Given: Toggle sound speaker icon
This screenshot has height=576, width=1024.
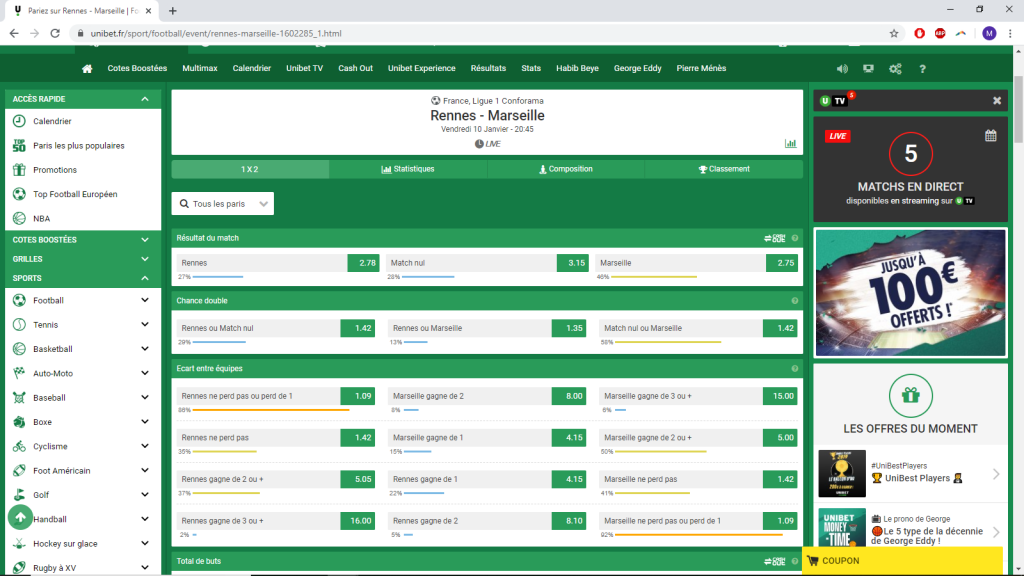Looking at the screenshot, I should (842, 69).
